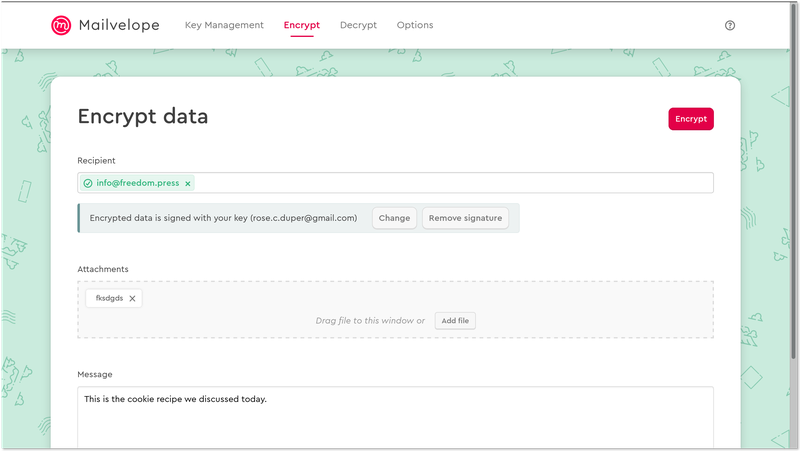This screenshot has height=451, width=800.
Task: Click the Mailvelope brand name
Action: coord(119,25)
